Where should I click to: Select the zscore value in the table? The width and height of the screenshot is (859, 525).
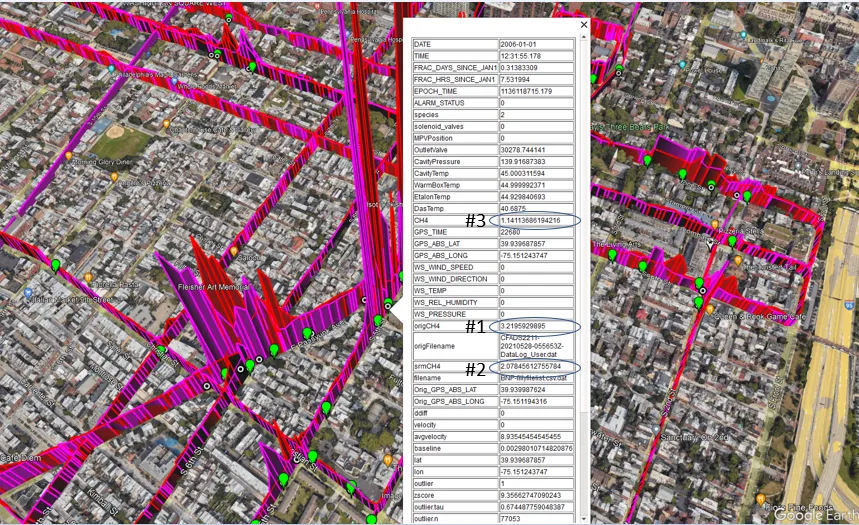pyautogui.click(x=536, y=494)
